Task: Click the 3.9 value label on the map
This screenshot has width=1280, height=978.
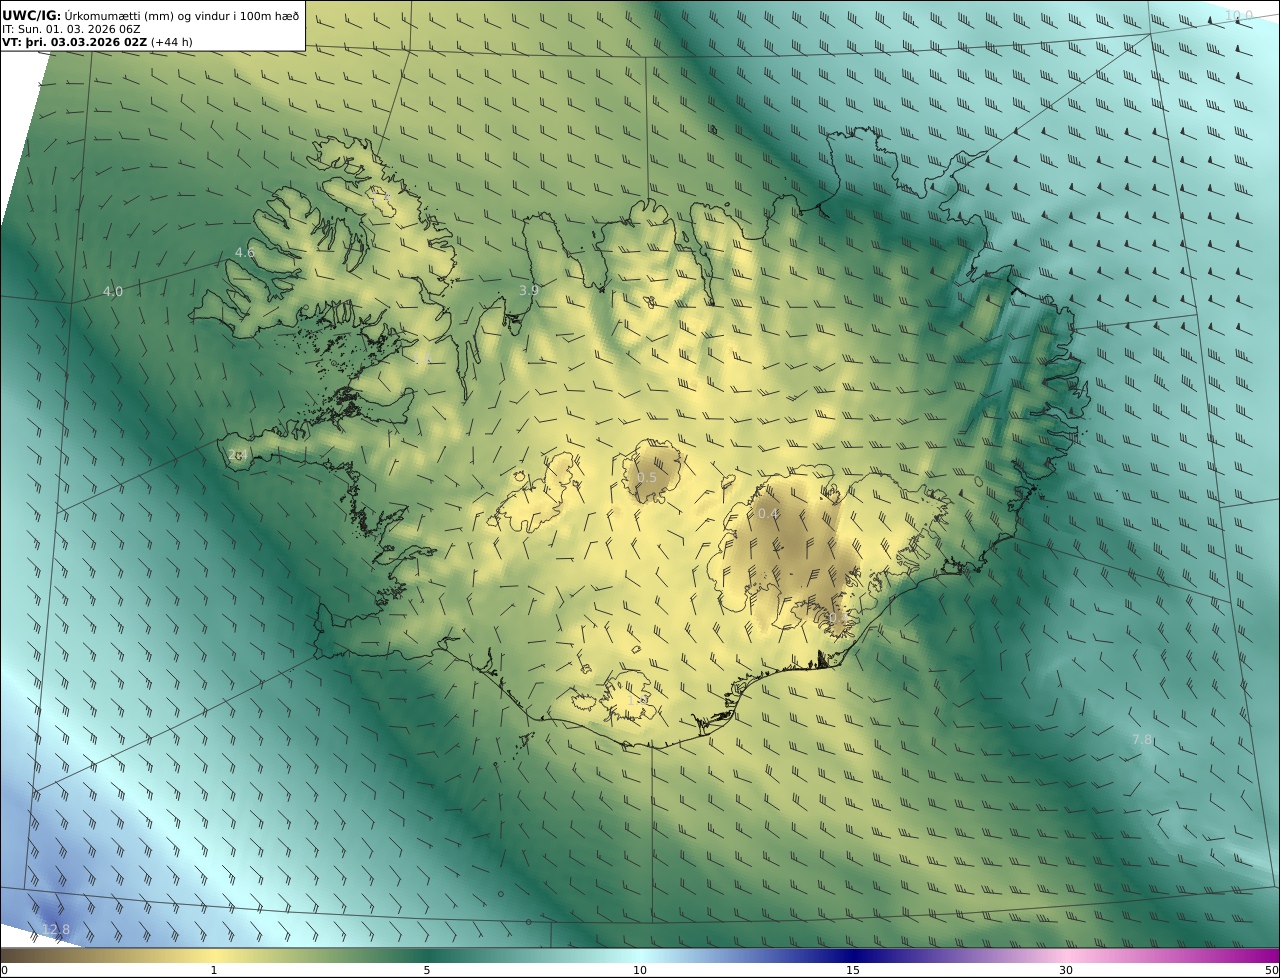Action: (529, 290)
